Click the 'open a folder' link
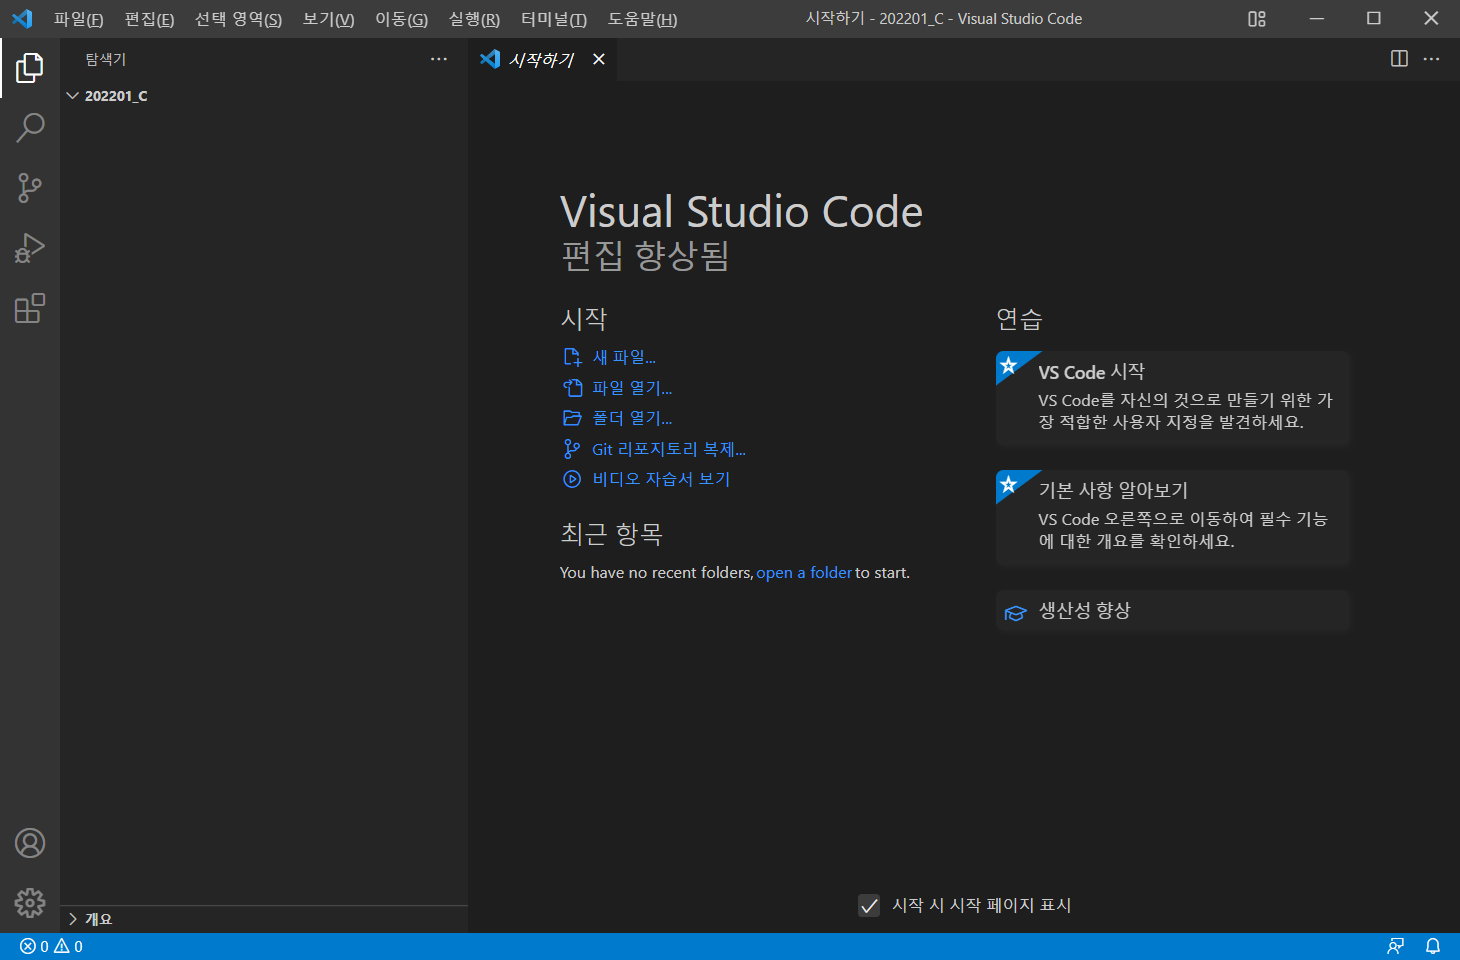The image size is (1460, 960). coord(804,573)
